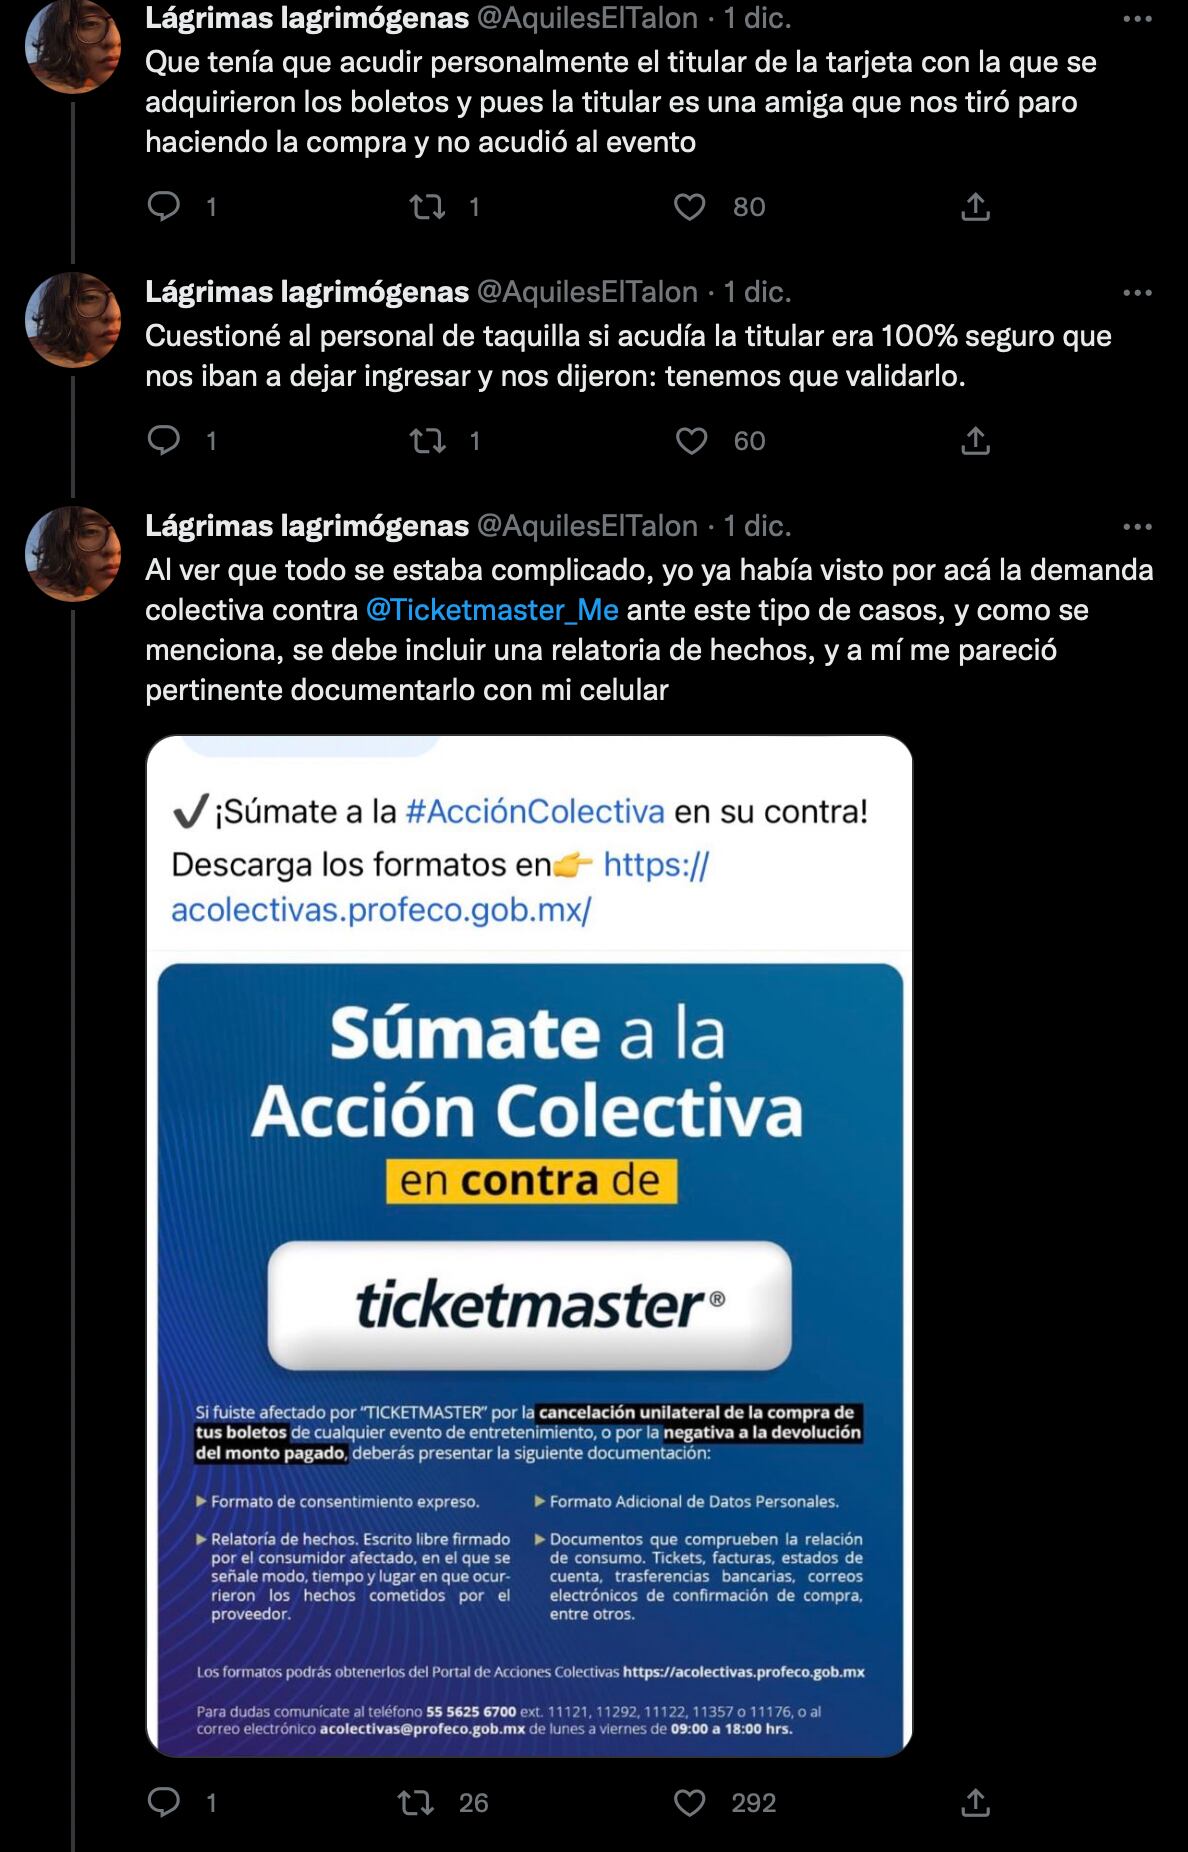Viewport: 1188px width, 1852px height.
Task: Open @AquilesElTalon handle on second tweet
Action: click(587, 292)
